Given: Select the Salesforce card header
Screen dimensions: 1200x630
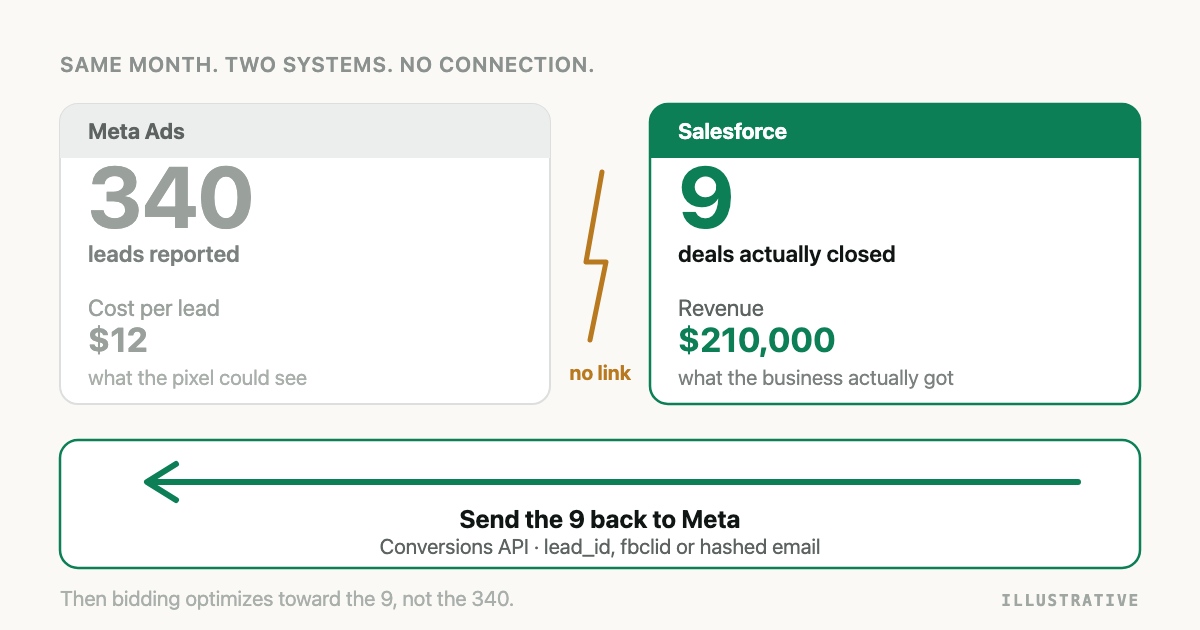Looking at the screenshot, I should pos(895,131).
